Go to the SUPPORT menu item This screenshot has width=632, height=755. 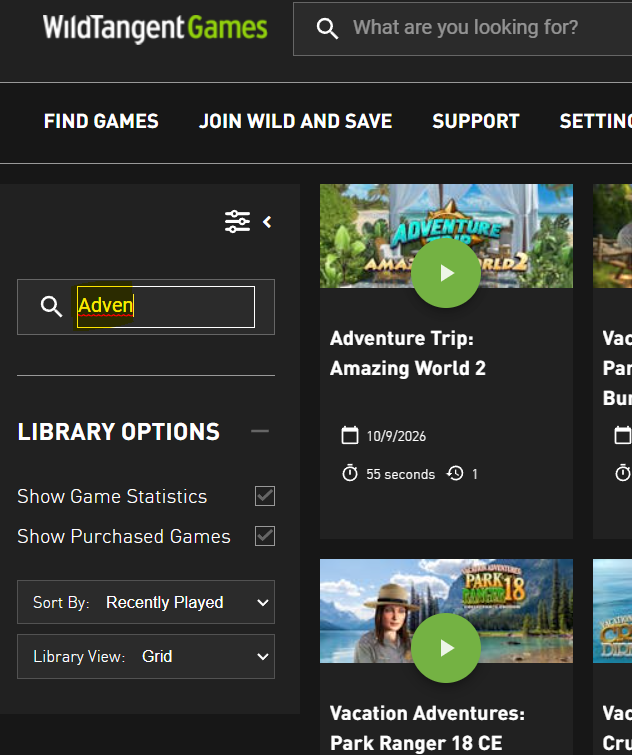[x=476, y=121]
